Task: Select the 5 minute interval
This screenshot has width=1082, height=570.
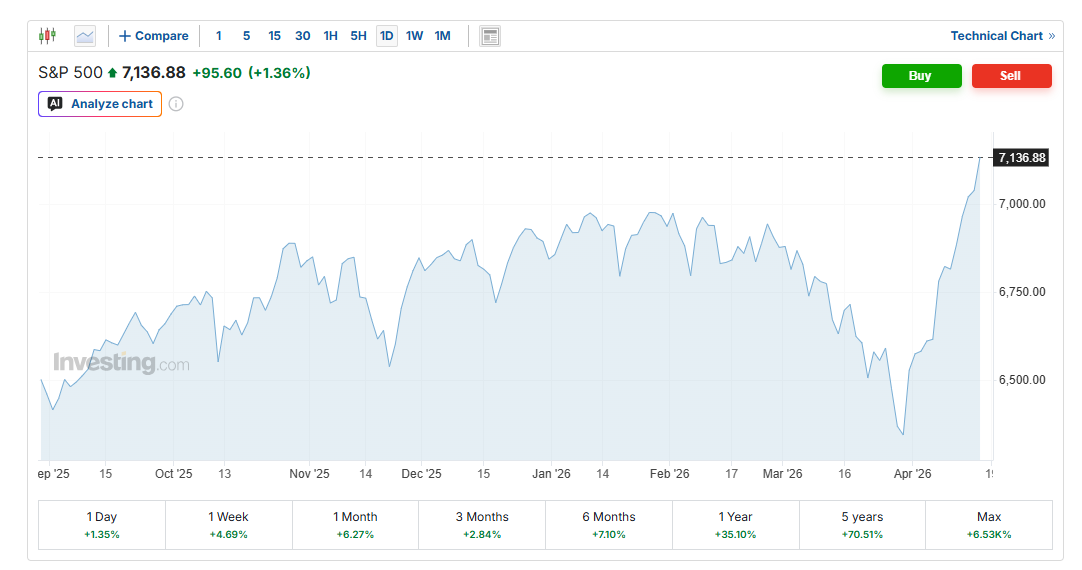Action: click(246, 36)
